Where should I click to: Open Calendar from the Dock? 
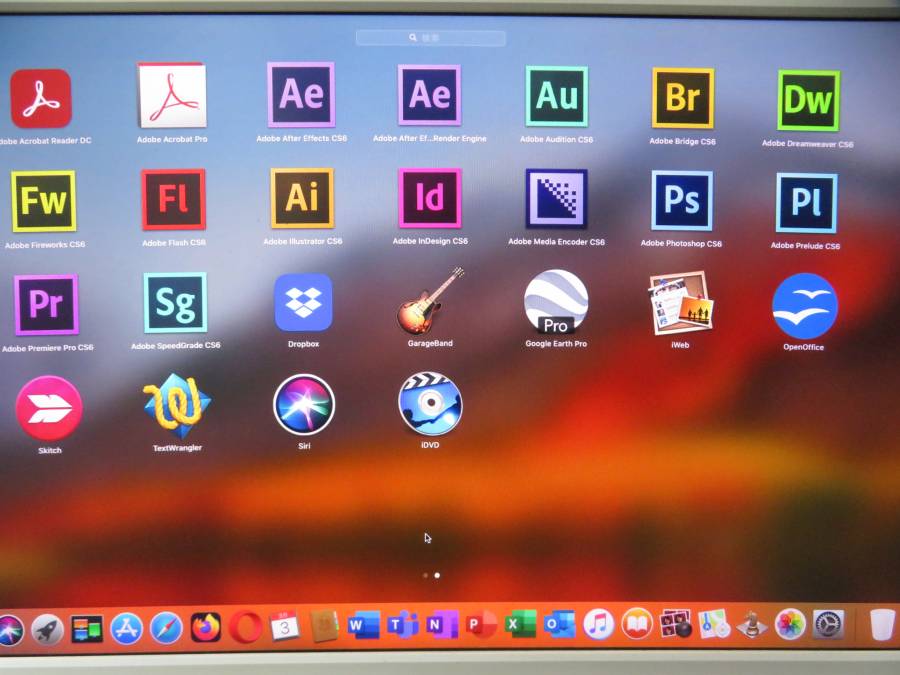pos(285,626)
